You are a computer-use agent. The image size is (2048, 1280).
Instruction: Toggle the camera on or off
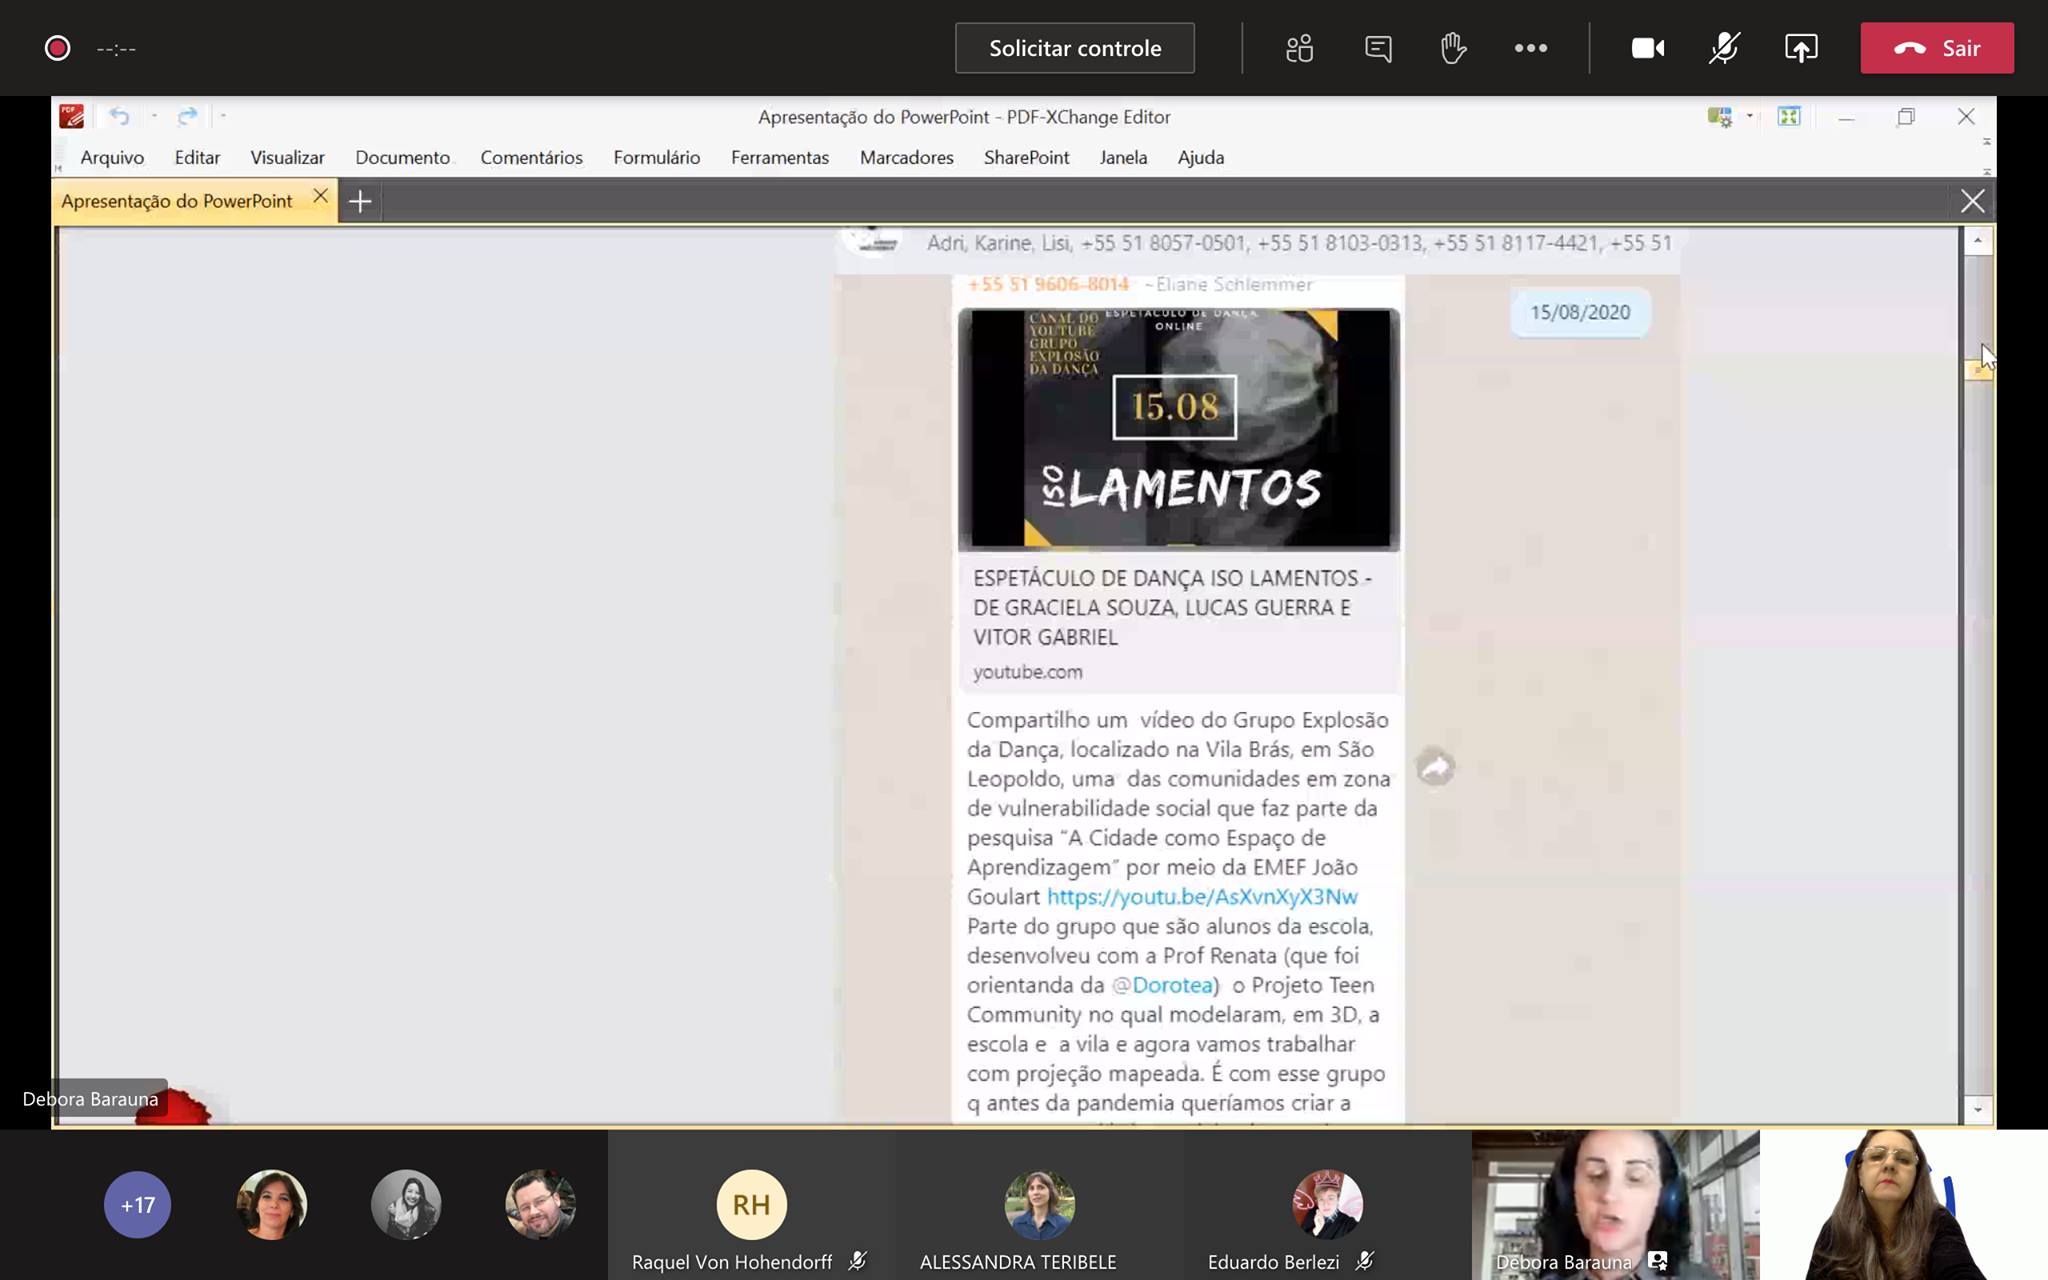[1647, 48]
